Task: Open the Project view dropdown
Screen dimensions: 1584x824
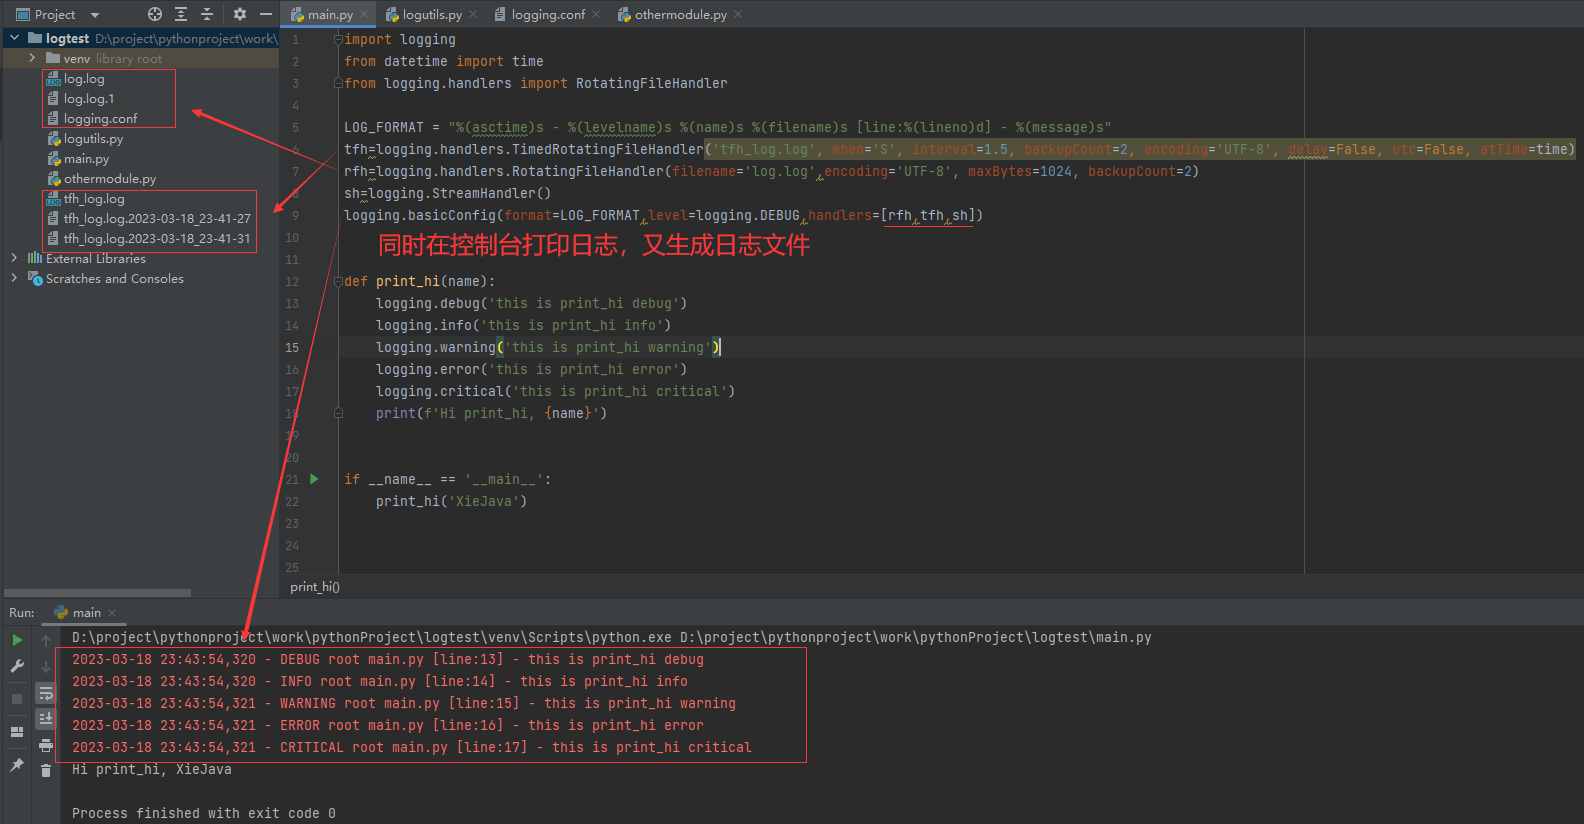Action: 95,15
